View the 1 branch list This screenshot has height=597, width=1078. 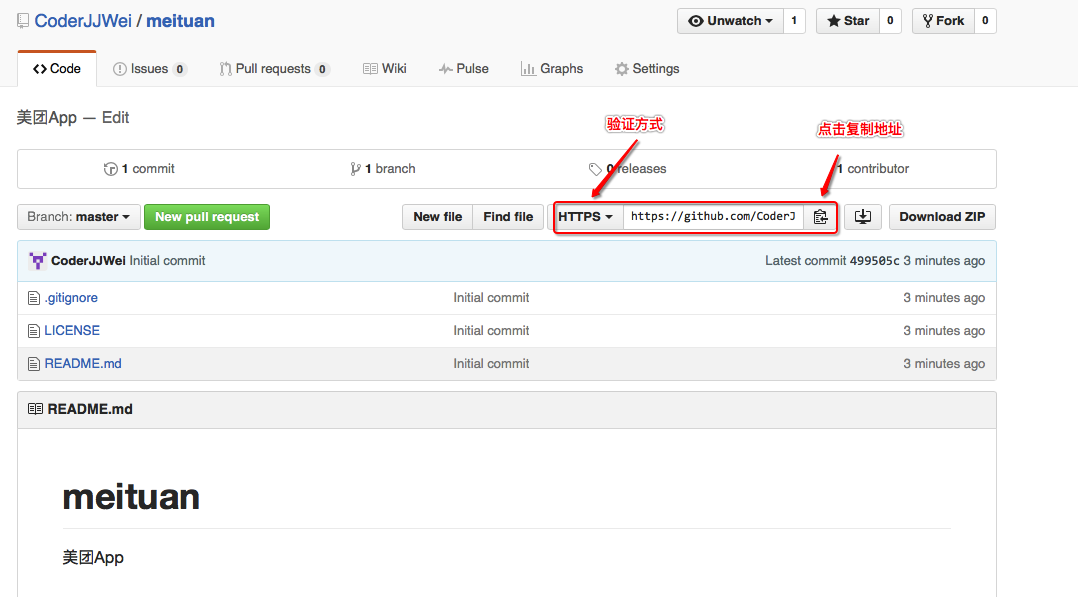click(383, 169)
